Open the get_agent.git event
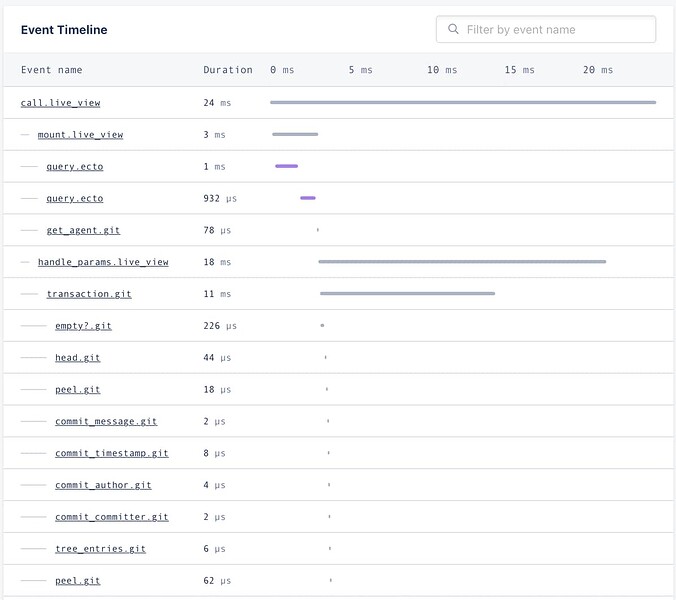Viewport: 676px width, 600px height. pyautogui.click(x=83, y=230)
